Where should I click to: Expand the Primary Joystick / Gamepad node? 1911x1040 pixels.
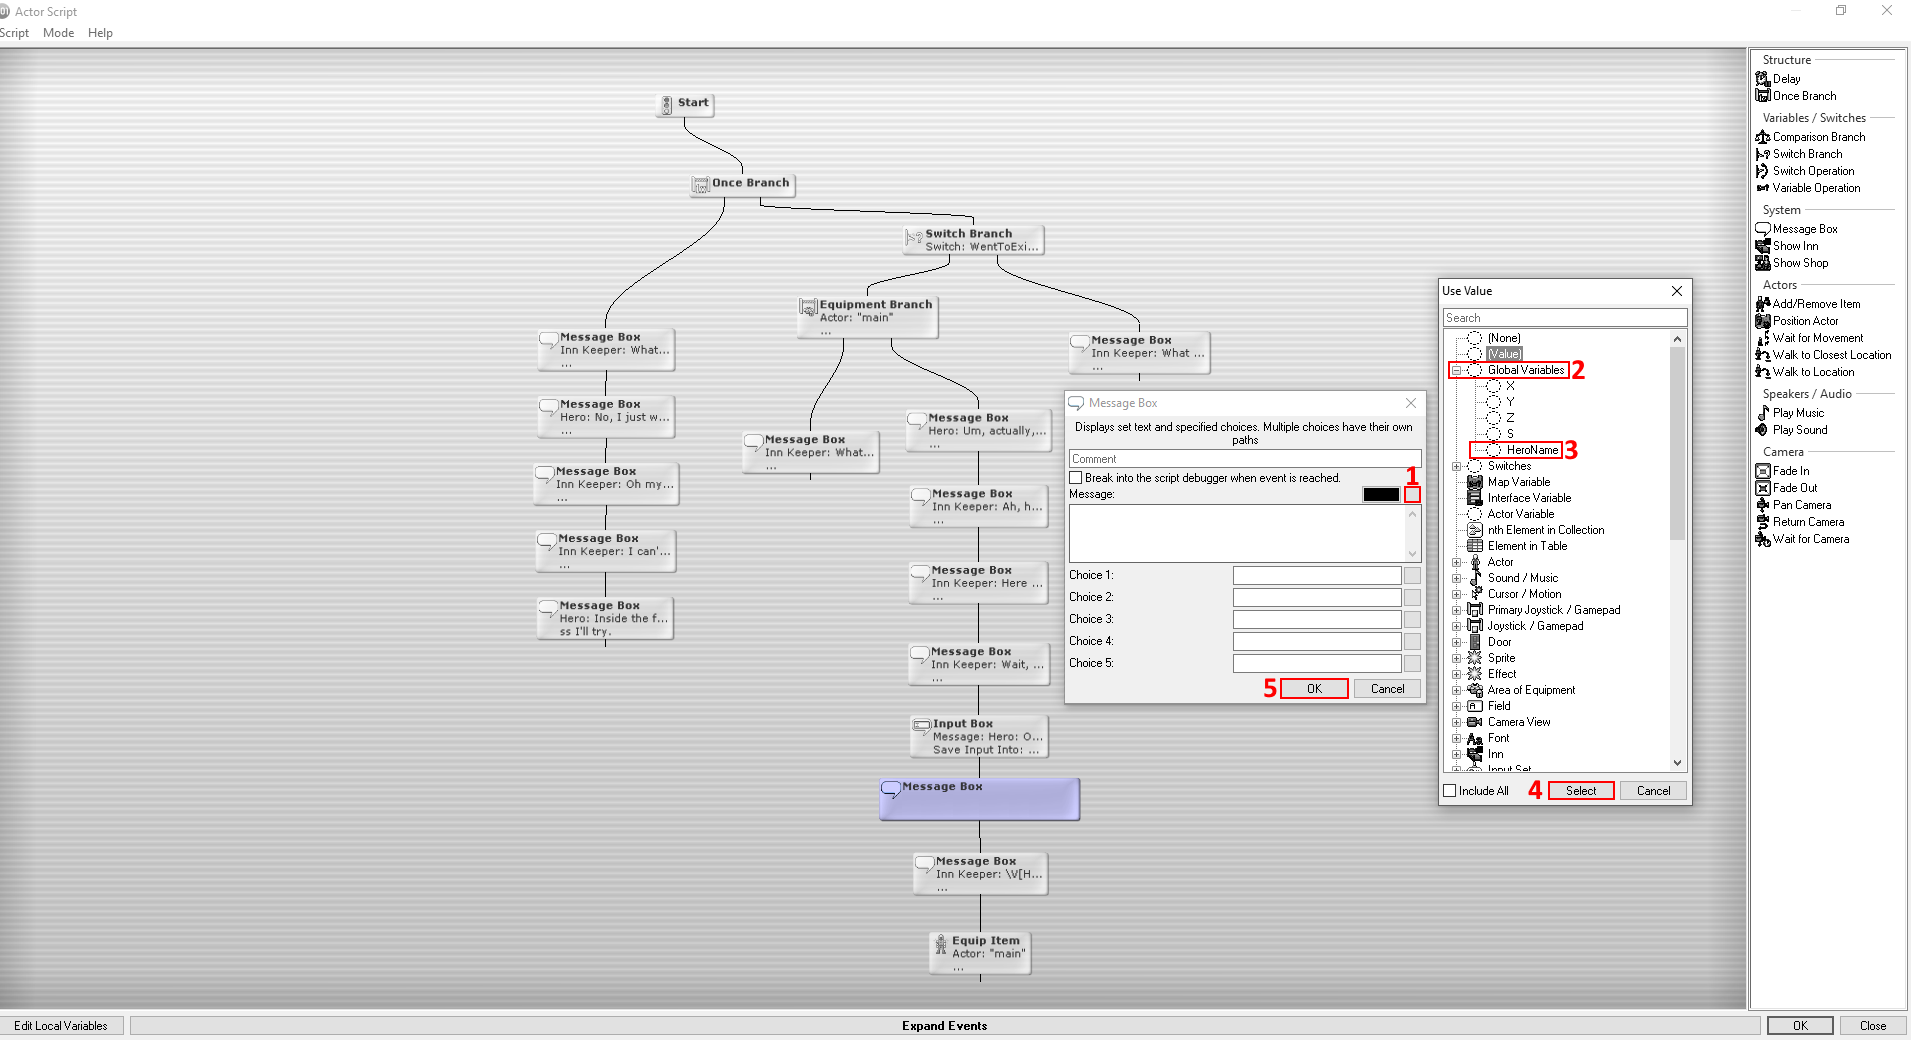click(x=1456, y=610)
